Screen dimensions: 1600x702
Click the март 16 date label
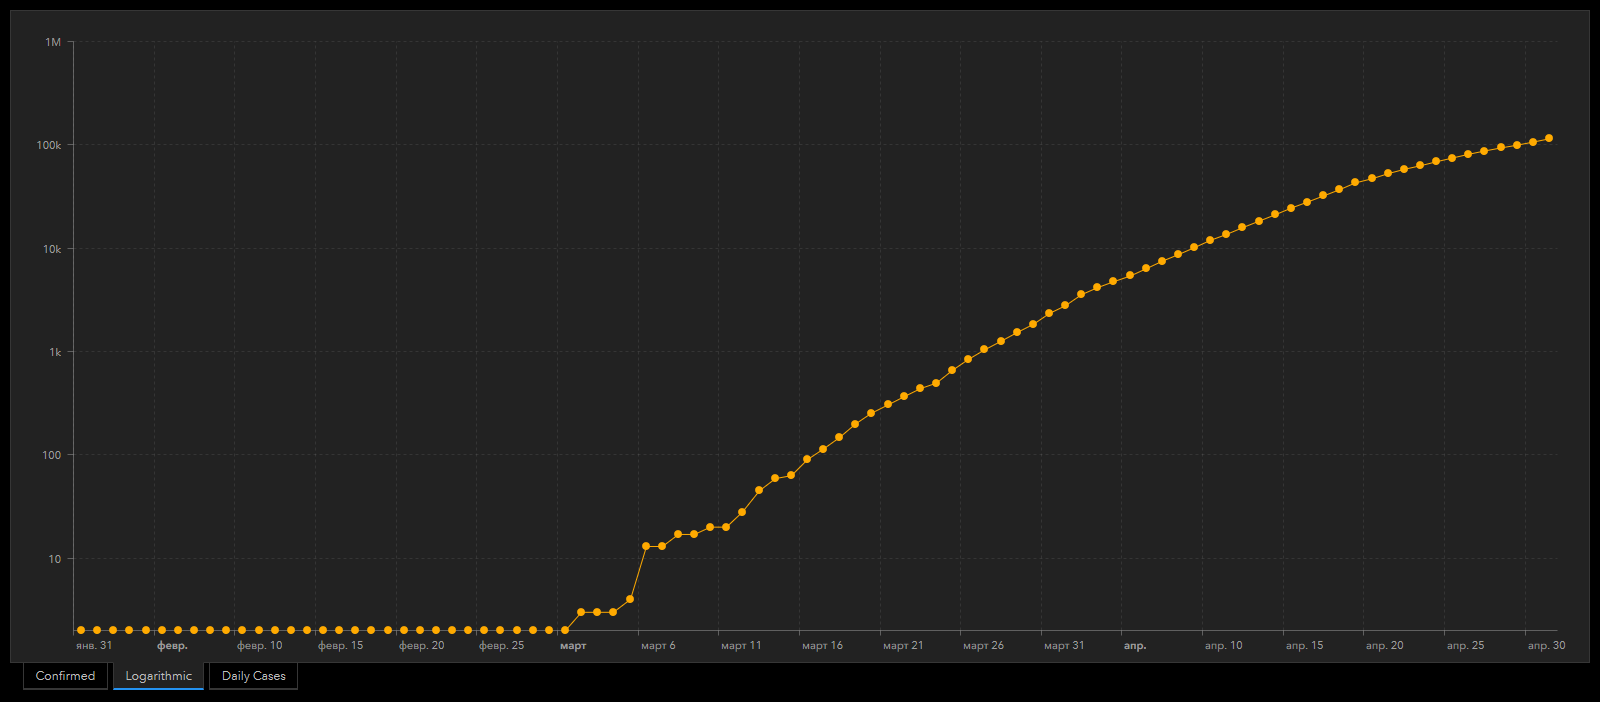click(822, 646)
